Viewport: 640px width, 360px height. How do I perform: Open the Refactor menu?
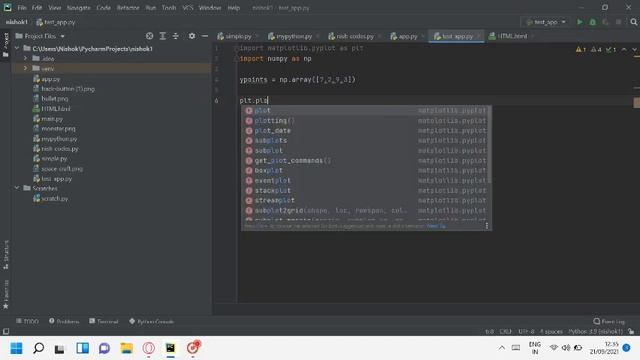128,7
